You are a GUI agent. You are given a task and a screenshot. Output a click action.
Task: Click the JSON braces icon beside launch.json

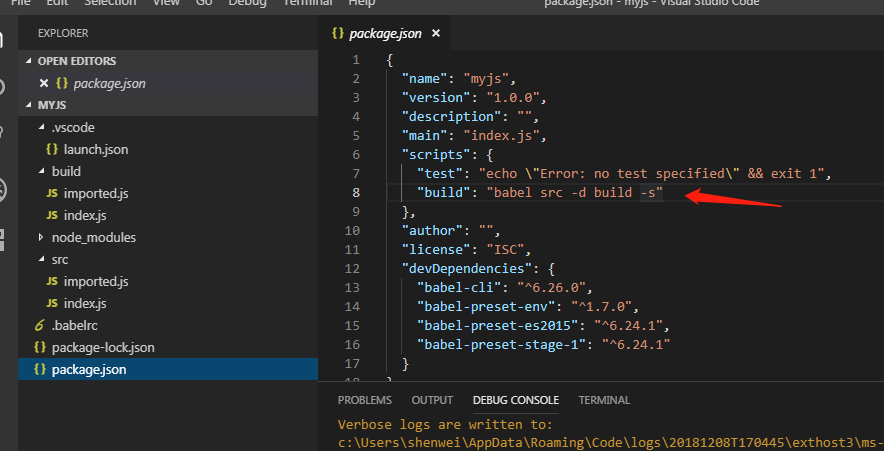point(52,149)
